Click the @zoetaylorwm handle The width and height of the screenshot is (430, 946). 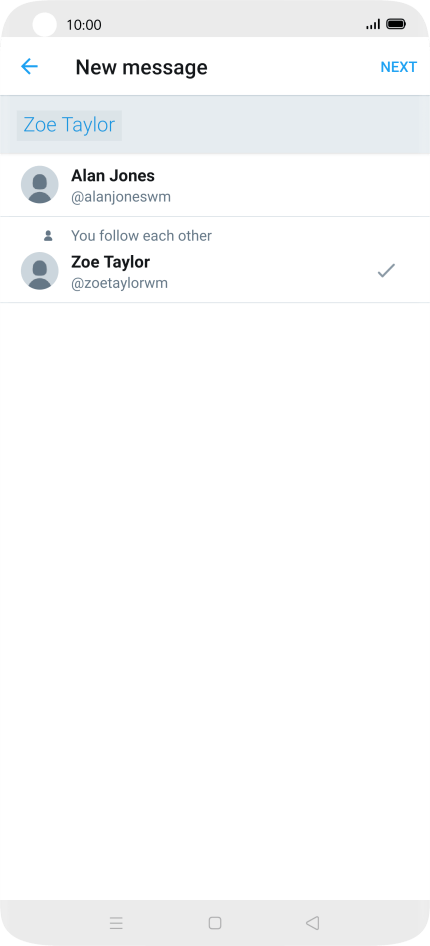(x=119, y=283)
